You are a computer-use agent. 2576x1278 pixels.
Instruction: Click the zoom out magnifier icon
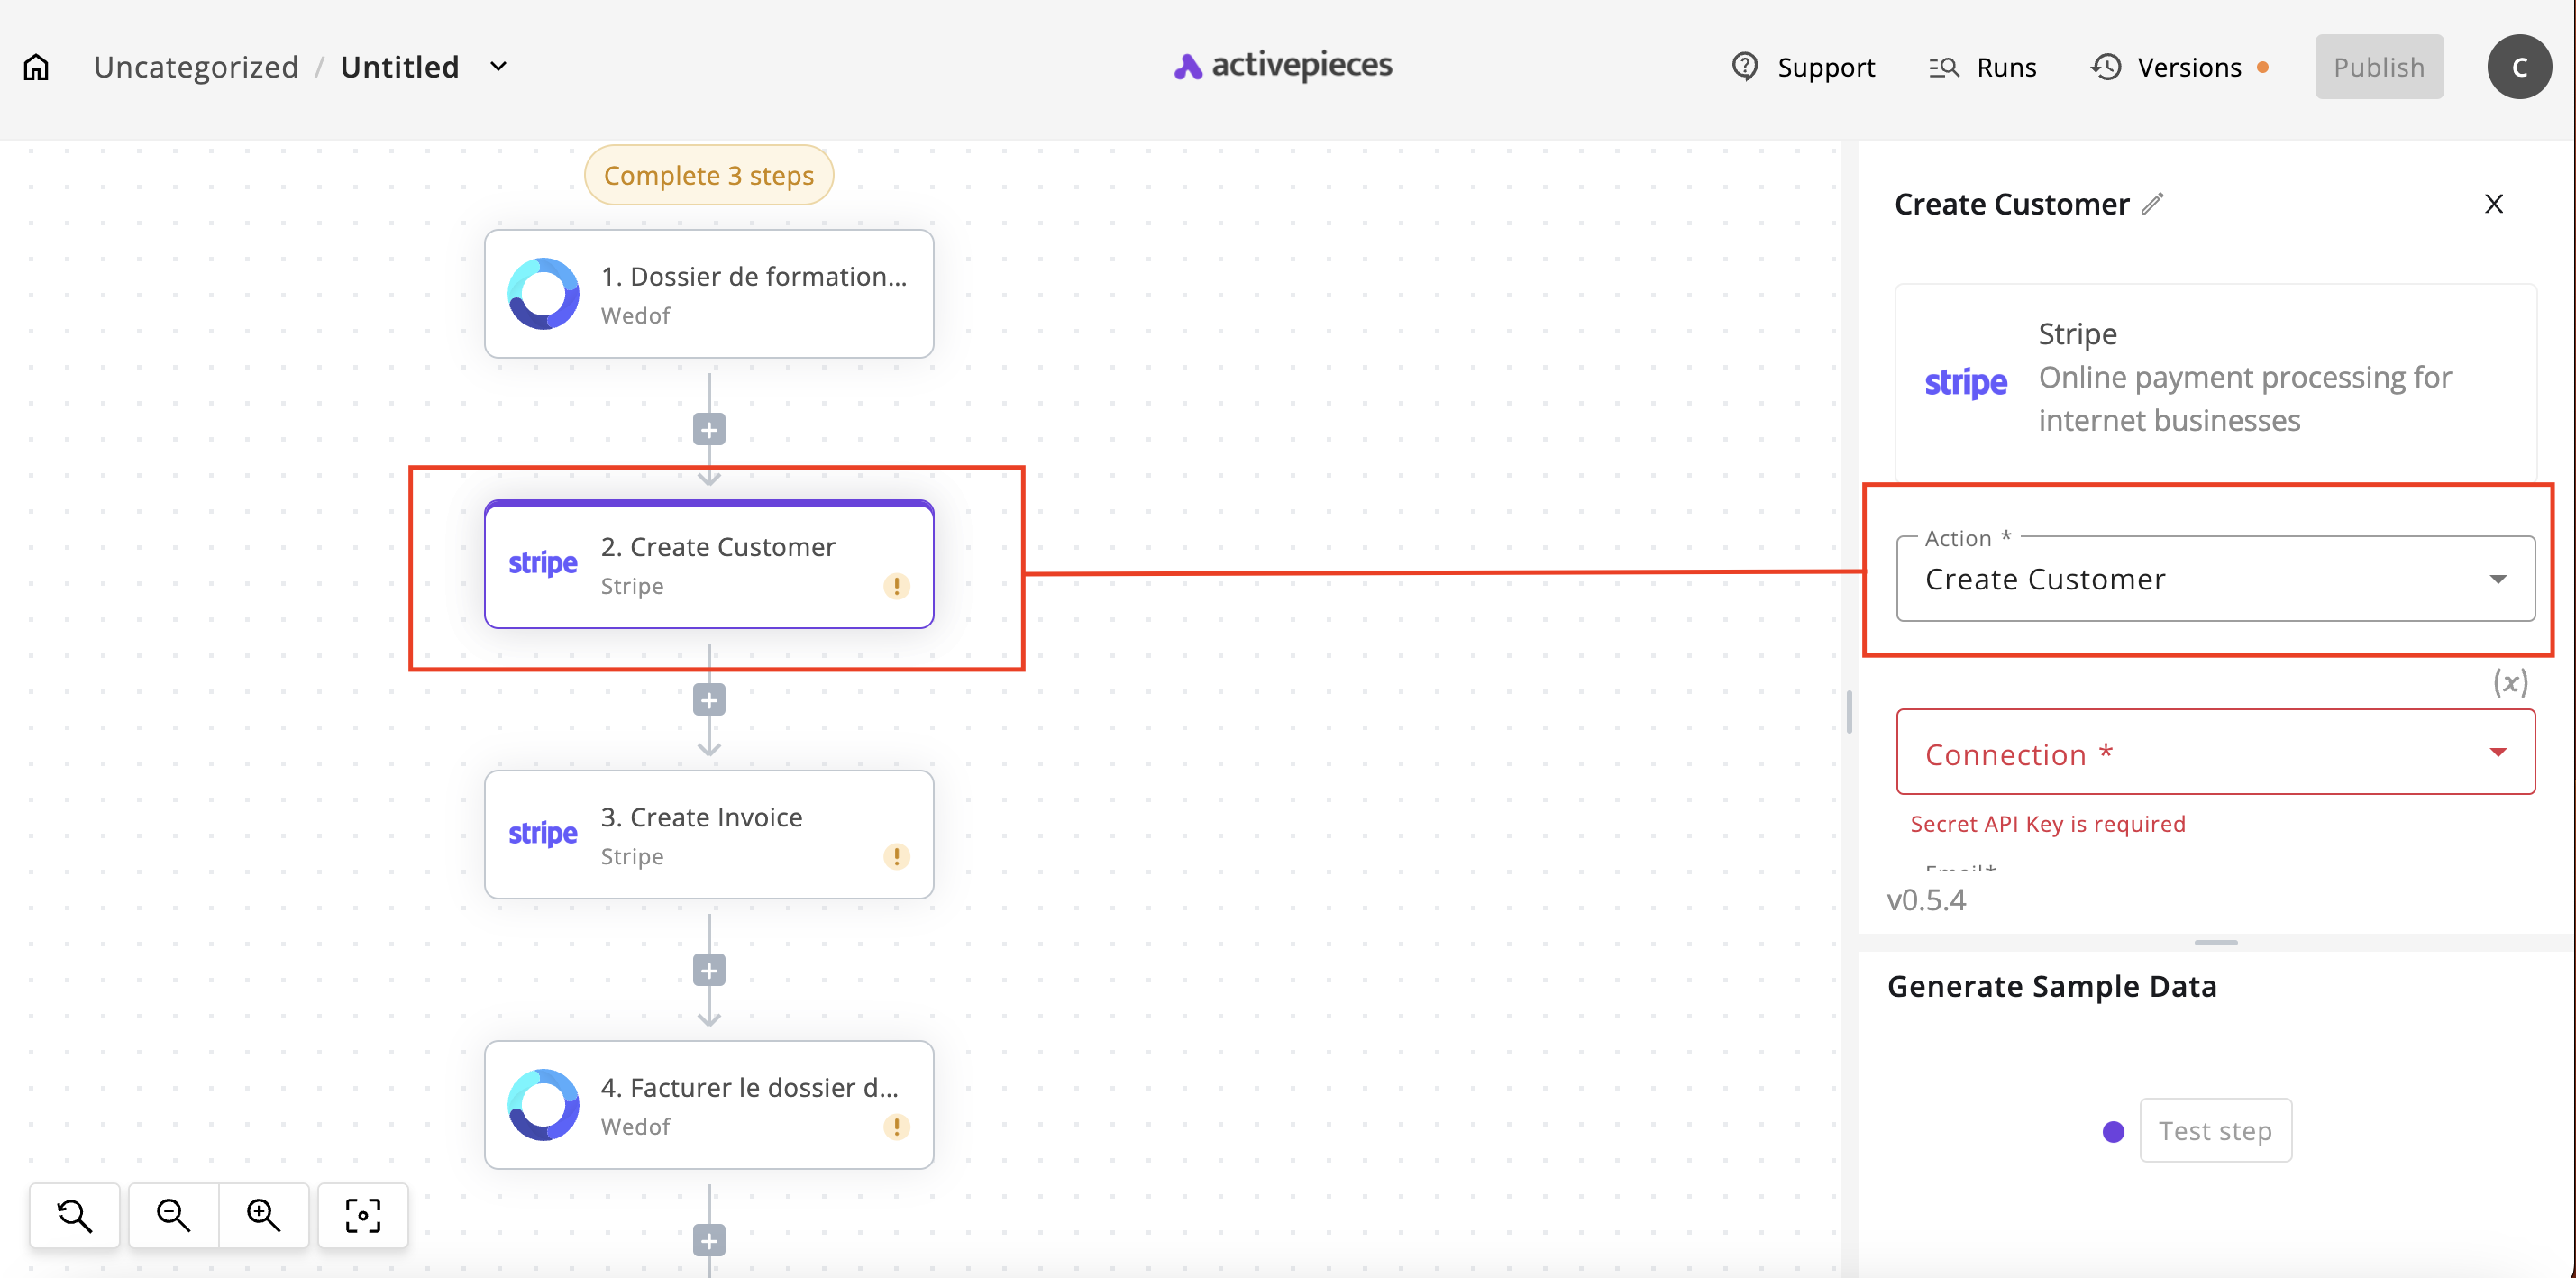(173, 1215)
